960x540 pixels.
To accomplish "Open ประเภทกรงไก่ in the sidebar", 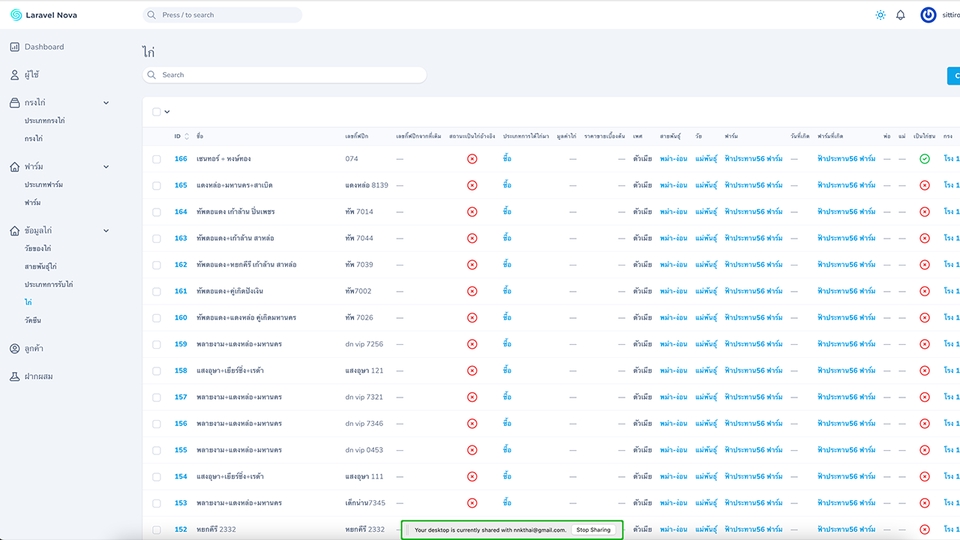I will 45,121.
